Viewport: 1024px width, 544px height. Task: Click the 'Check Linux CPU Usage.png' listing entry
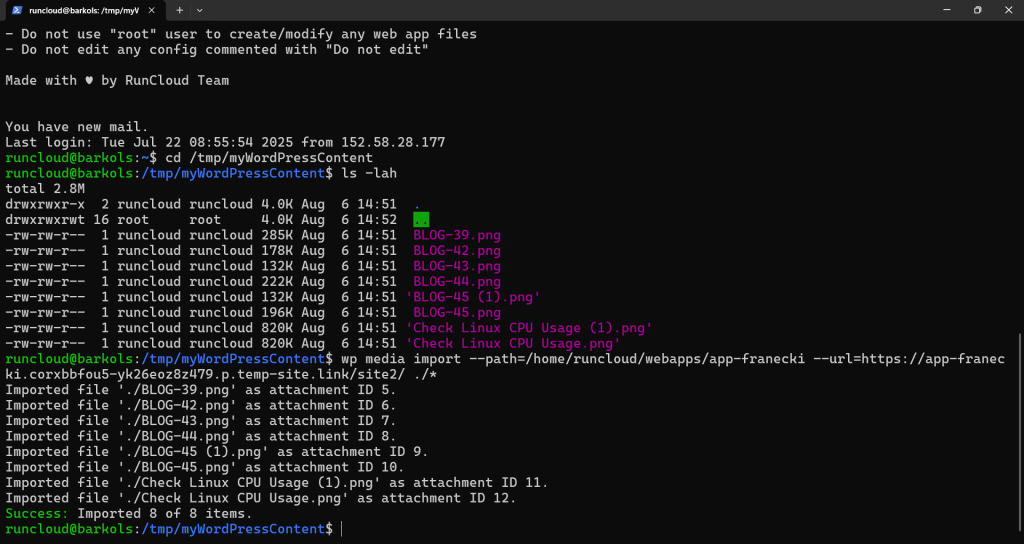[x=512, y=343]
